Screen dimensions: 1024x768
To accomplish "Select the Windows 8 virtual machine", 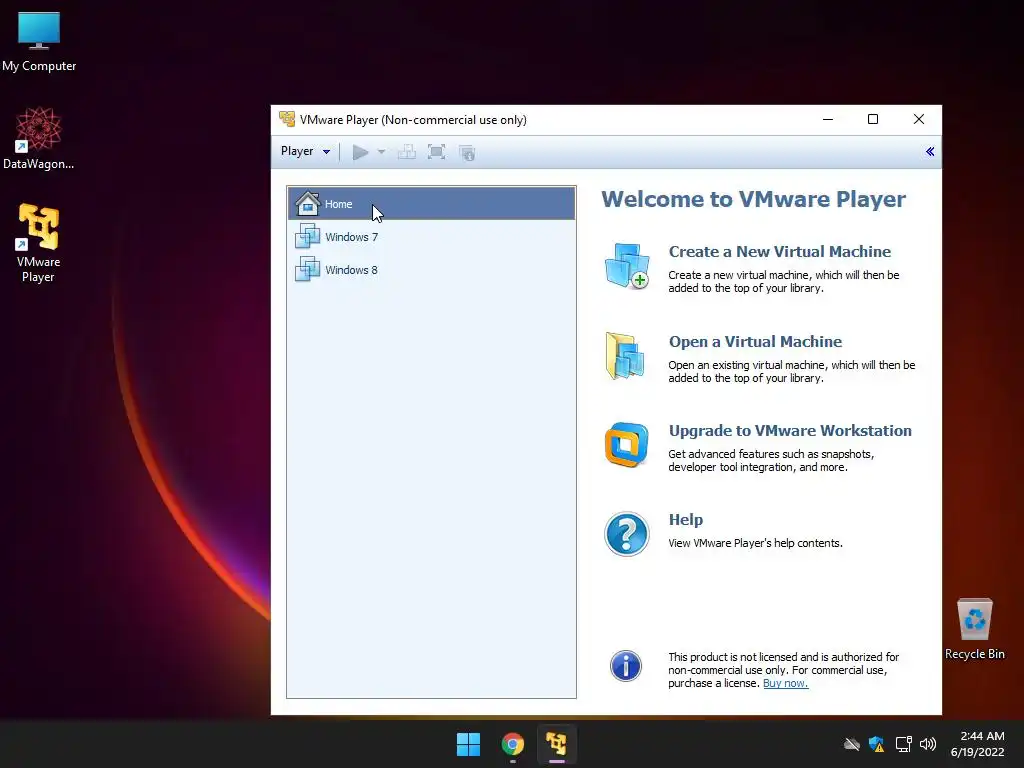I will (x=432, y=269).
